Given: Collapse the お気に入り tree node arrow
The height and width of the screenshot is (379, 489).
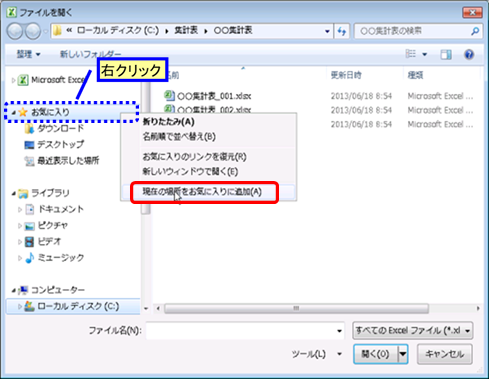Looking at the screenshot, I should click(13, 113).
